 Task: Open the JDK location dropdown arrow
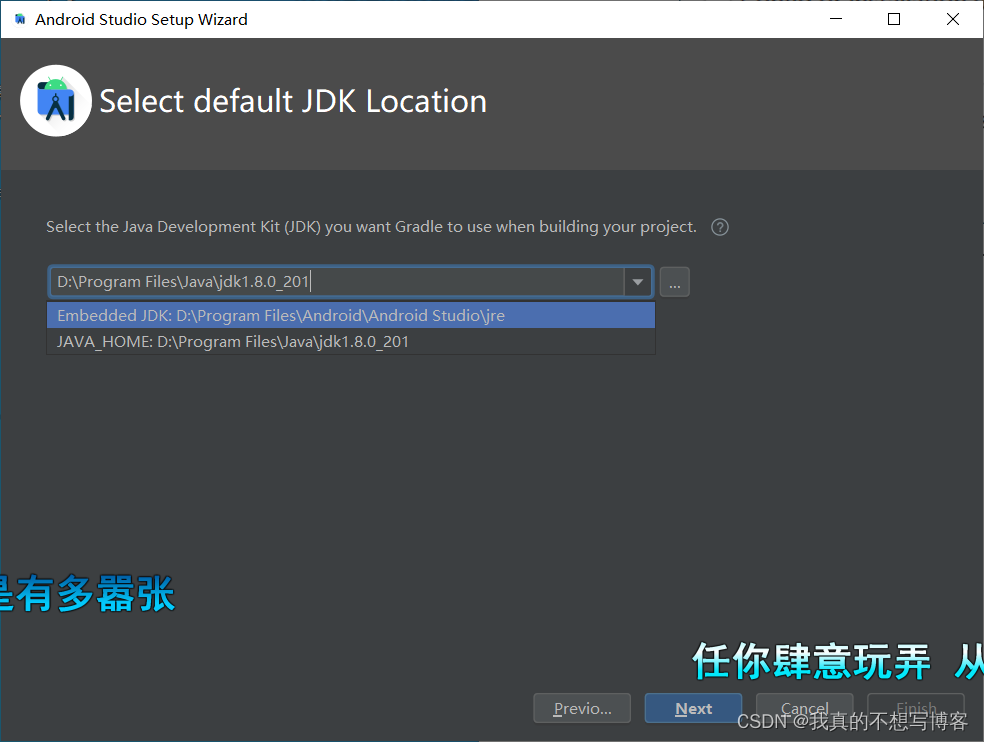638,282
